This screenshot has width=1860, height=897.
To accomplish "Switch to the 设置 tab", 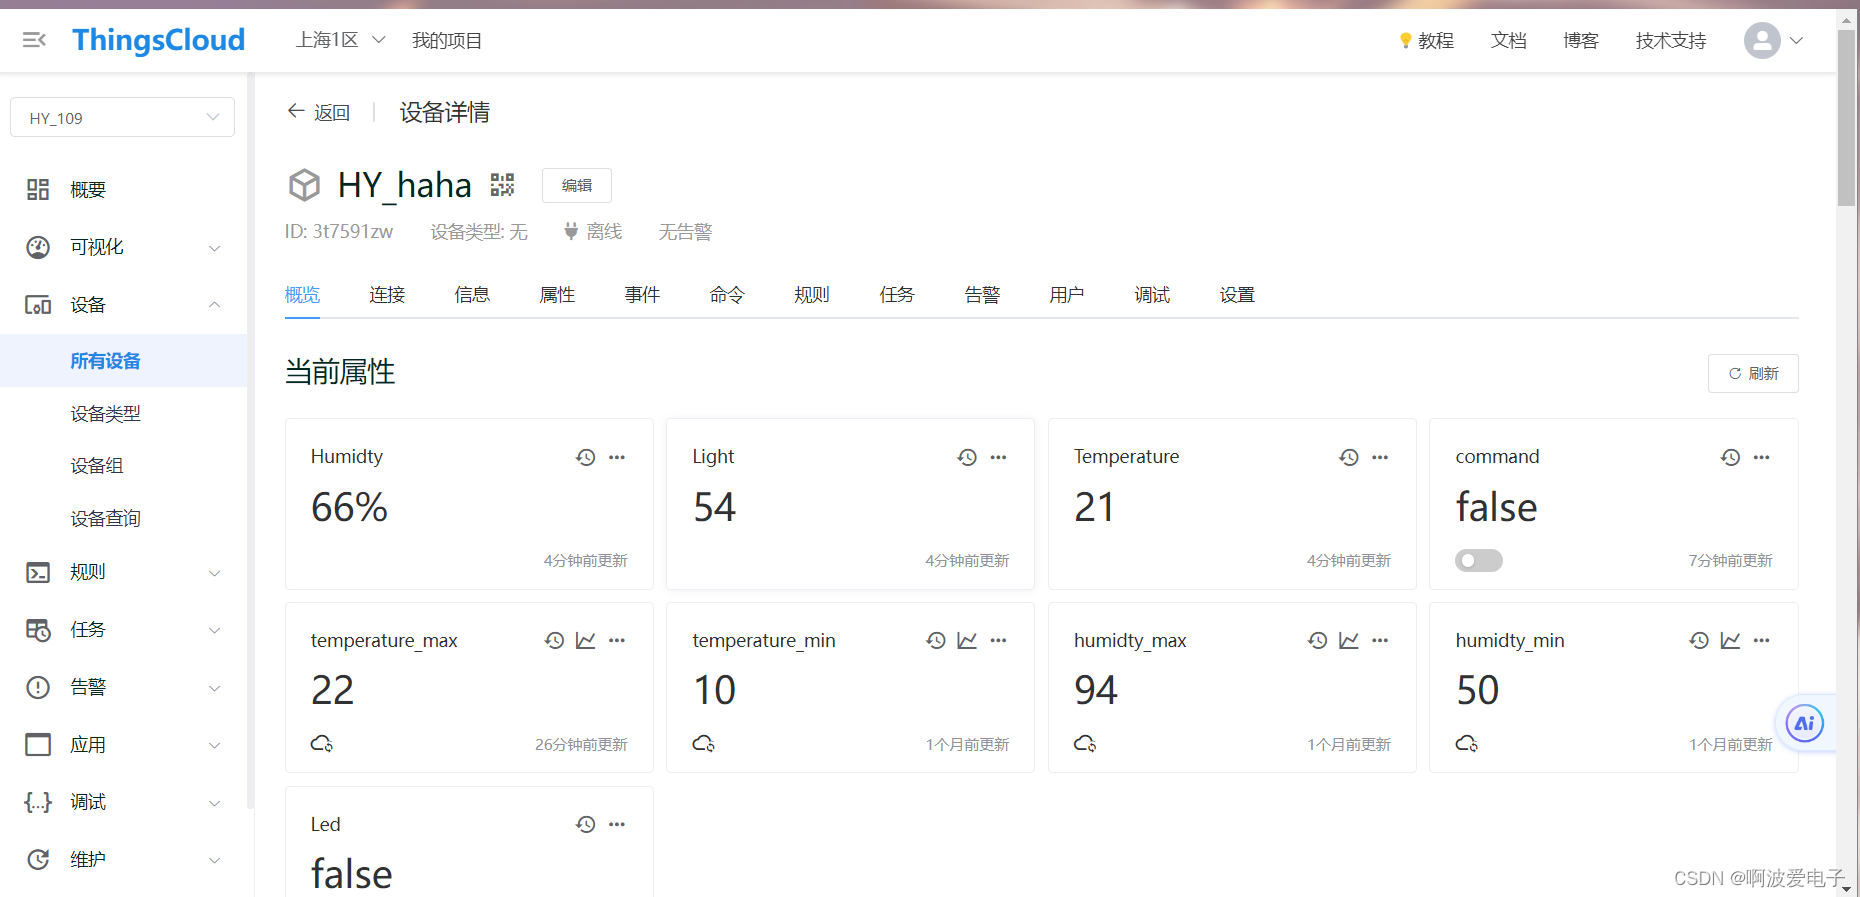I will 1237,295.
